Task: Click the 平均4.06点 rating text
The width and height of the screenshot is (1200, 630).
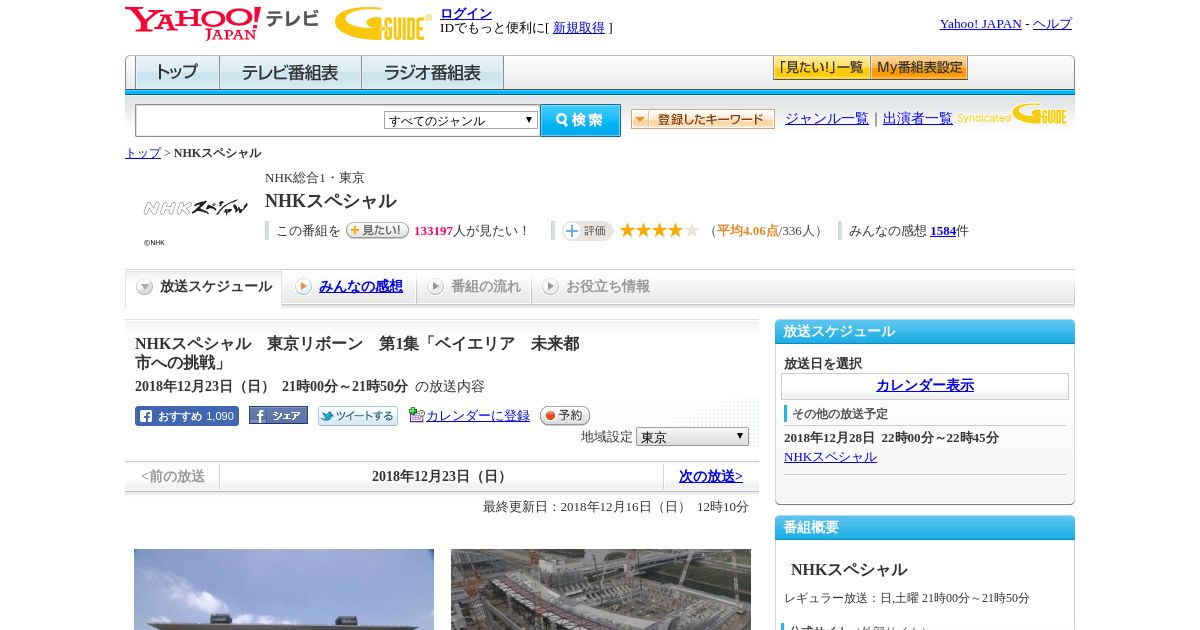Action: (748, 231)
